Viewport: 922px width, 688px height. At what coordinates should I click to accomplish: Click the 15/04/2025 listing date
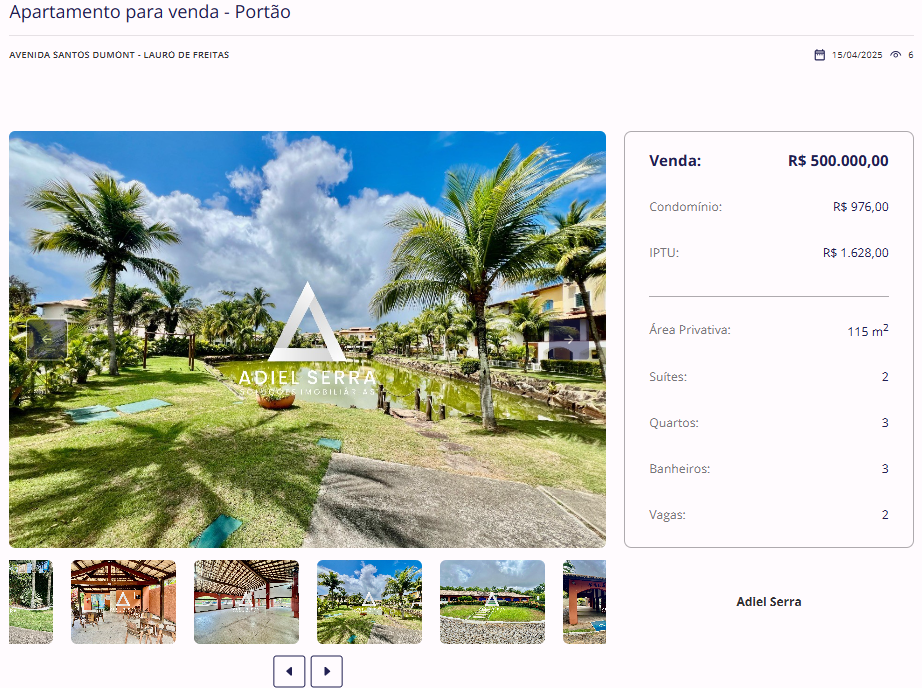tap(857, 55)
